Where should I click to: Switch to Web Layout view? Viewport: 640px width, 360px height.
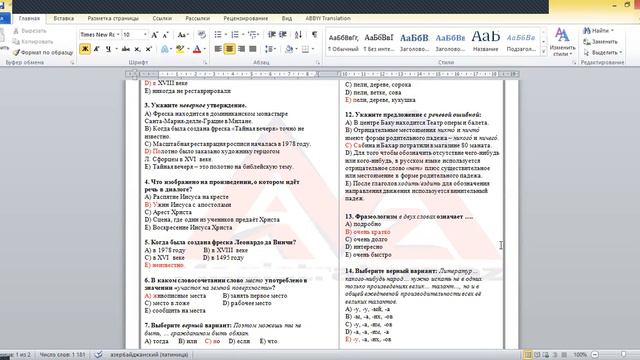click(x=546, y=355)
